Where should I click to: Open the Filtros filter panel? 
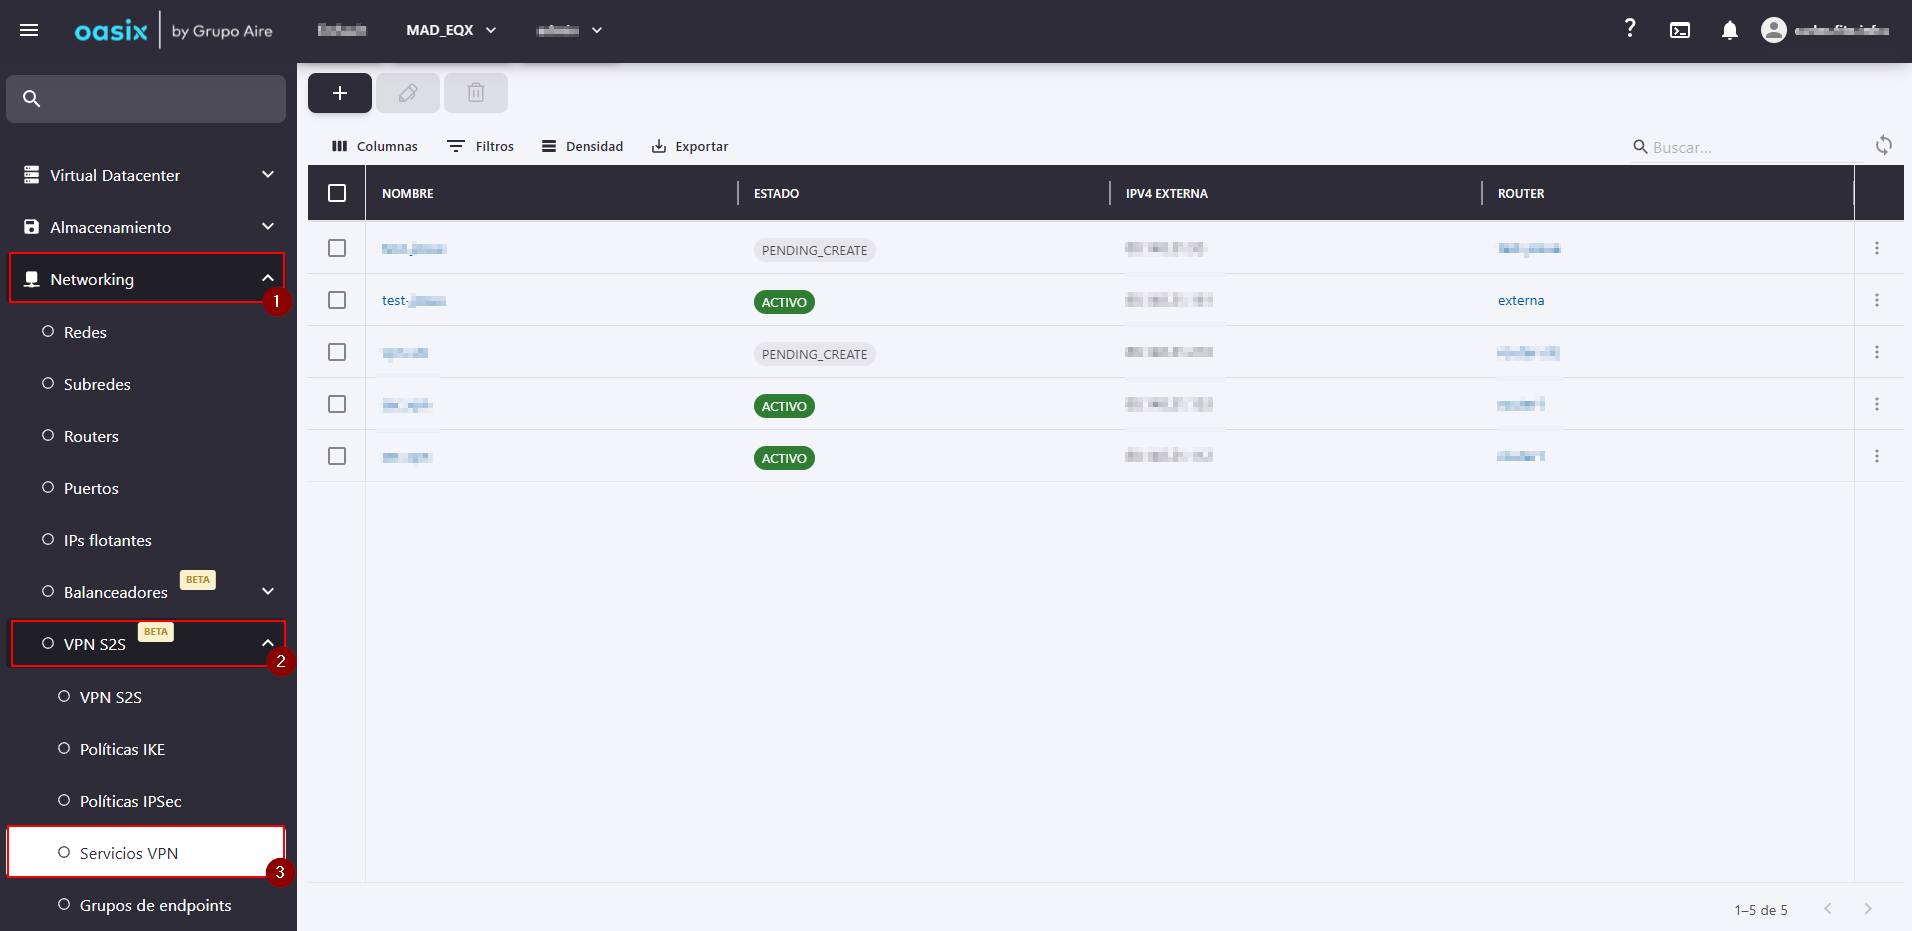(x=481, y=146)
